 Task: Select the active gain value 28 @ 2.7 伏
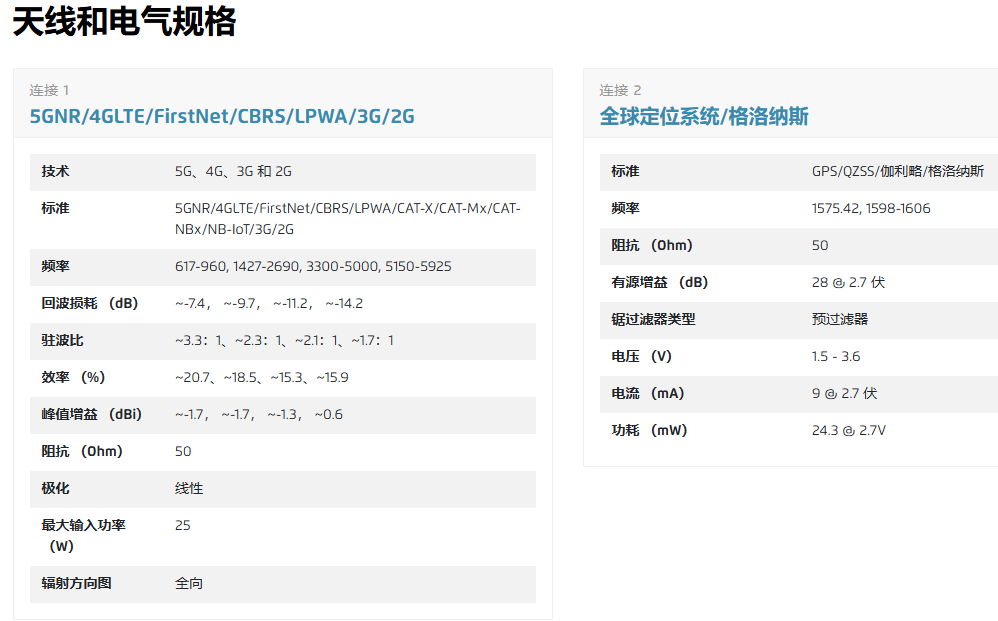tap(848, 282)
